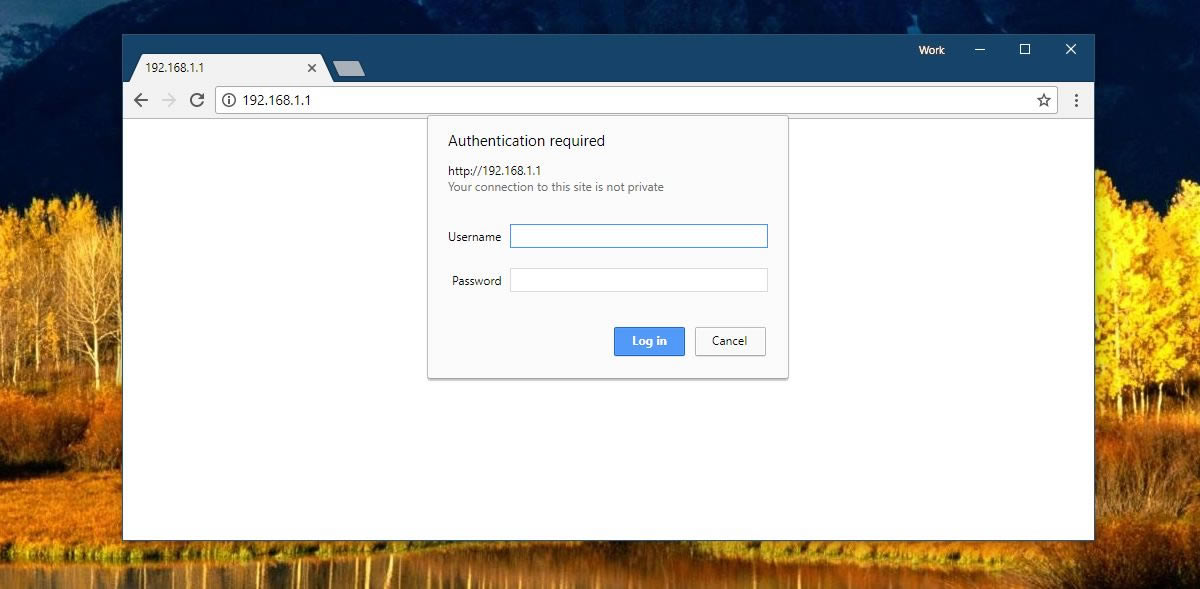1200x589 pixels.
Task: Maximize the Chrome window
Action: point(1025,49)
